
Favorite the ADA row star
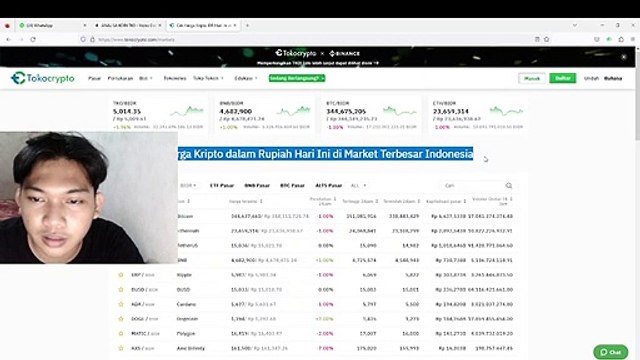tap(121, 304)
